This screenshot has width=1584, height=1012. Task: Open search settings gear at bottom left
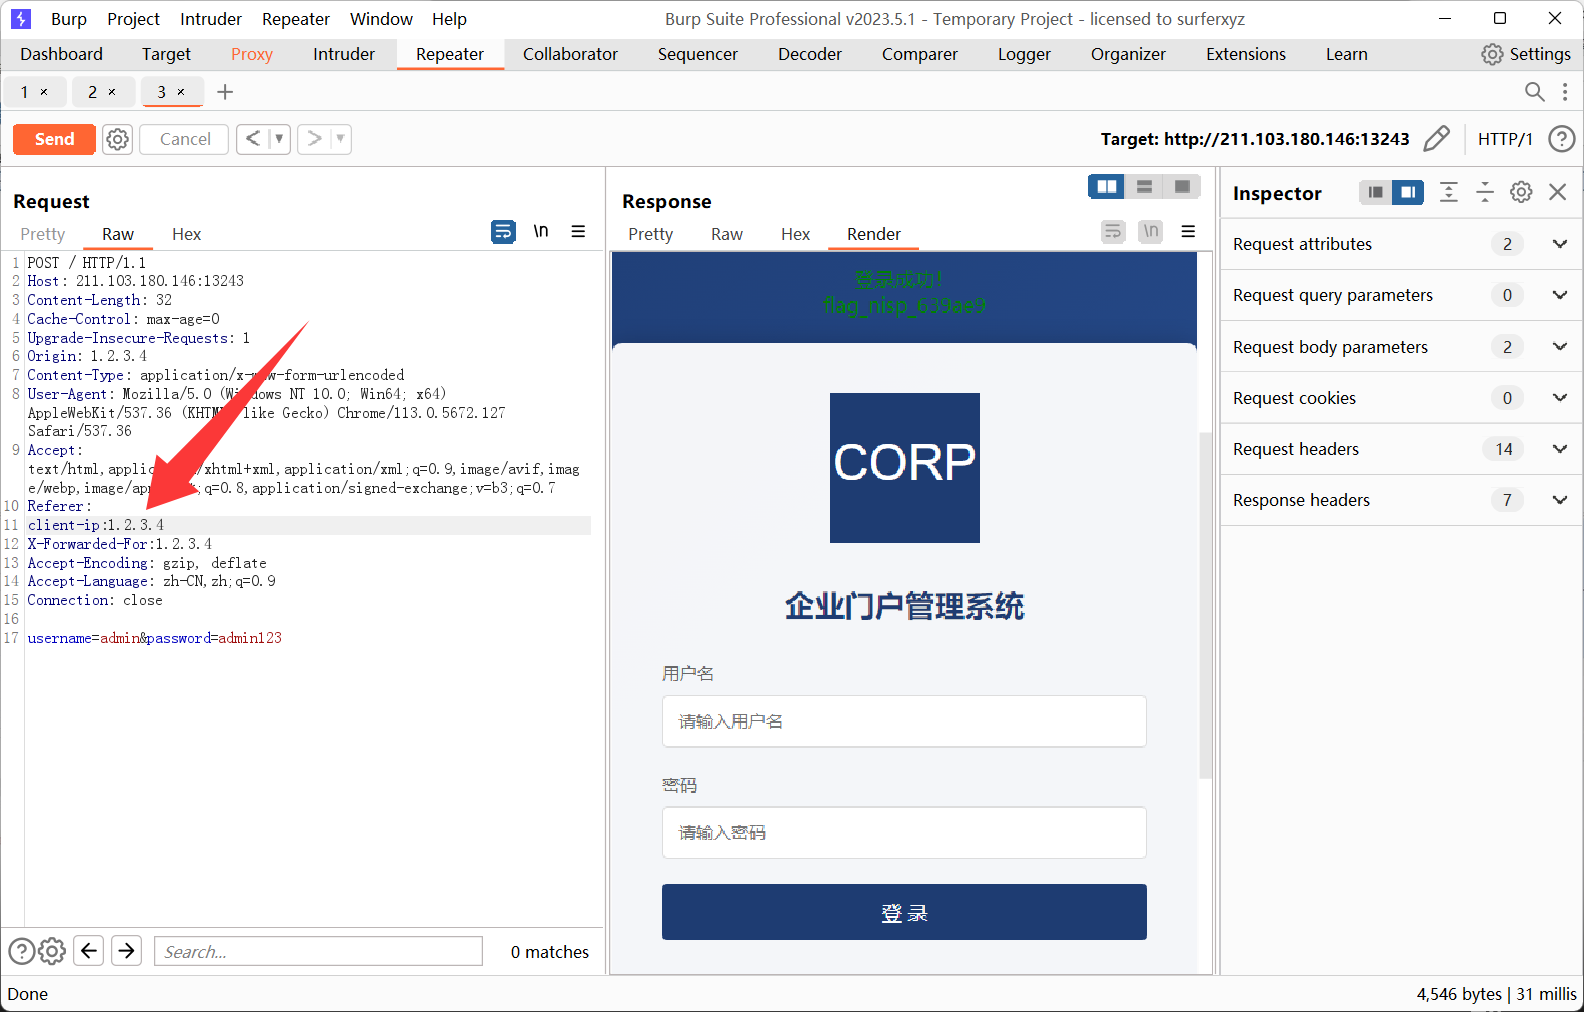point(52,951)
